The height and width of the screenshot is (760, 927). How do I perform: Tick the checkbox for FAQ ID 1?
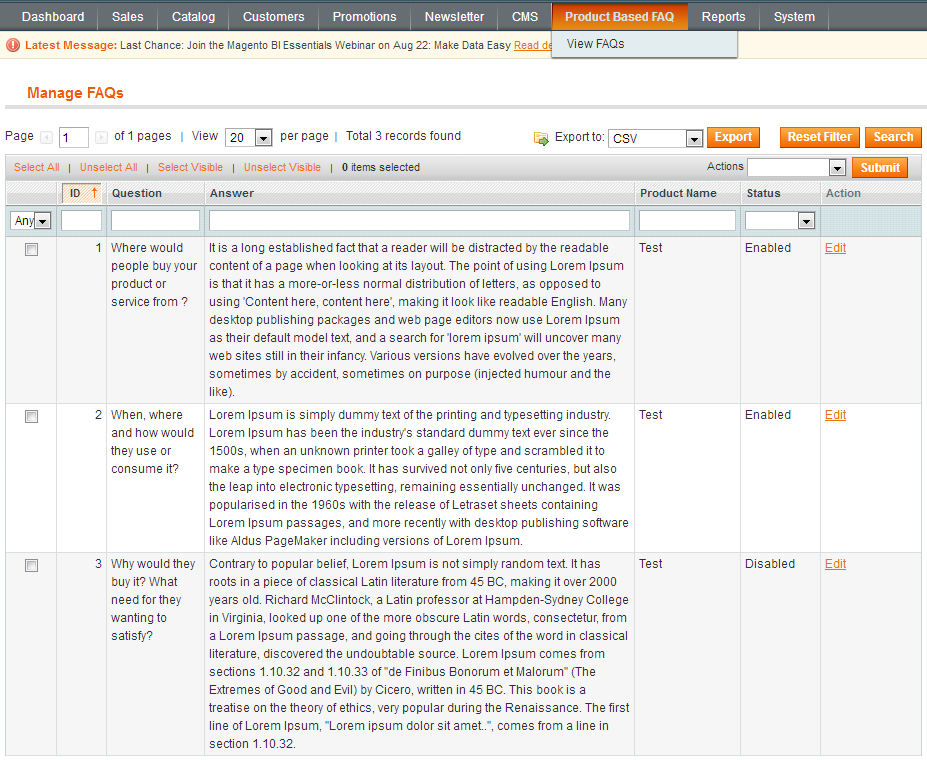(31, 250)
